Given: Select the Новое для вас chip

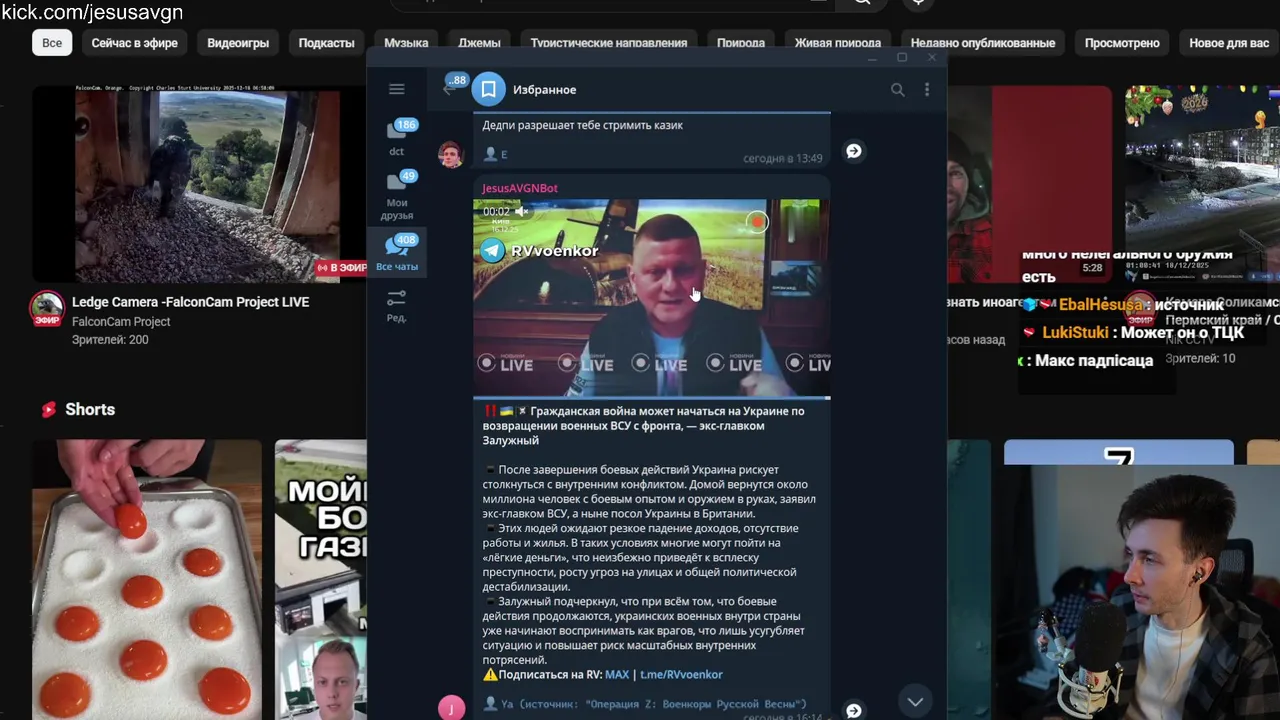Looking at the screenshot, I should coord(1229,43).
